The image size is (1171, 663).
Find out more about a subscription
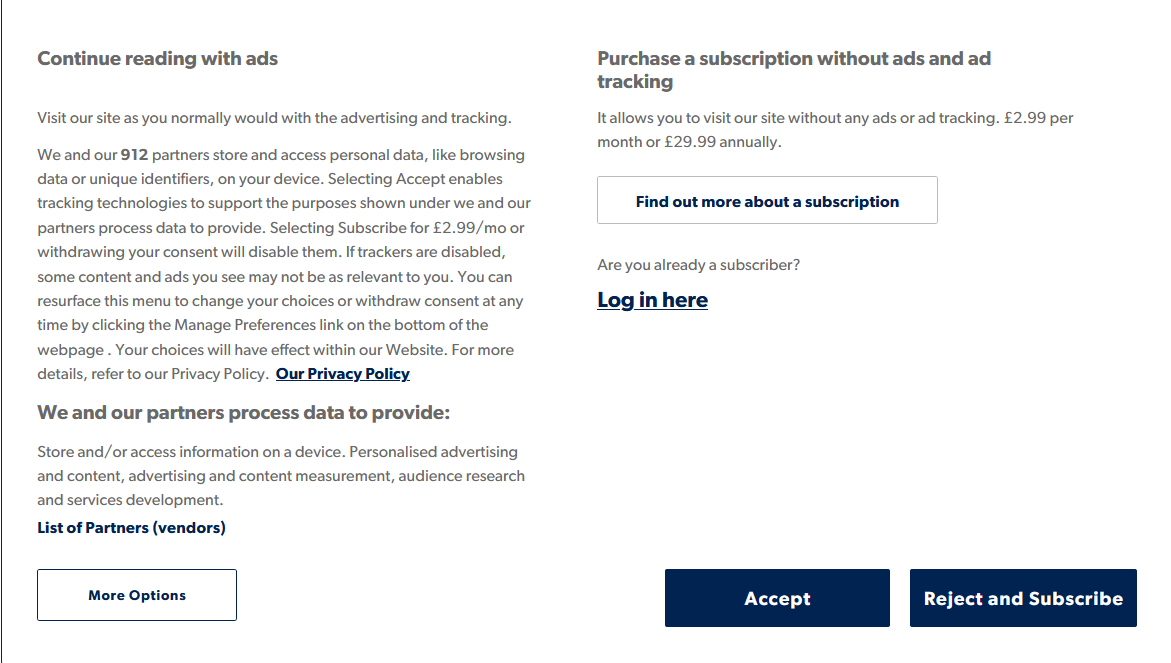point(767,201)
